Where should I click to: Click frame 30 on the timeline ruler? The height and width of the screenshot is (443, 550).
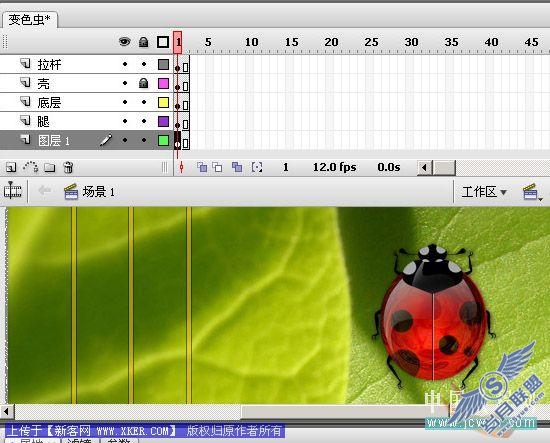click(x=411, y=42)
